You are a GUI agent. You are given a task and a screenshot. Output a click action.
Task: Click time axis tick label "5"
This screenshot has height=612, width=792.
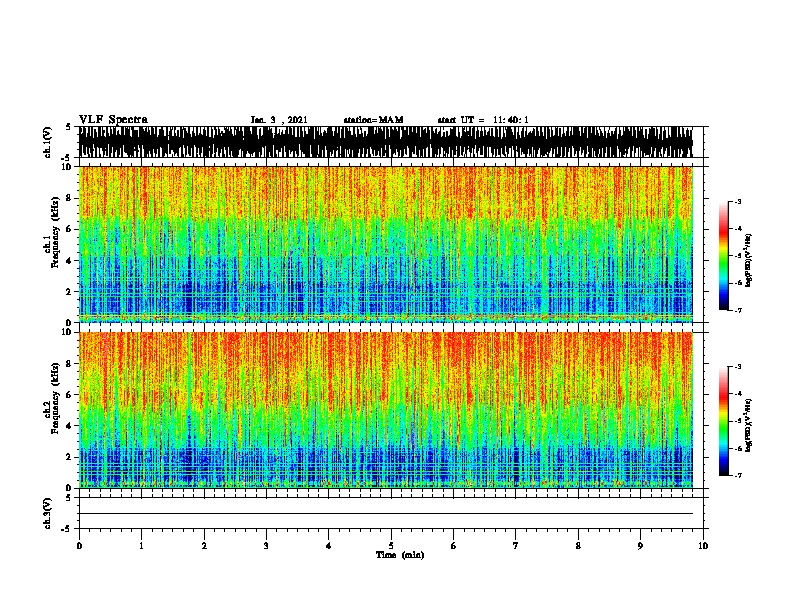pos(391,546)
